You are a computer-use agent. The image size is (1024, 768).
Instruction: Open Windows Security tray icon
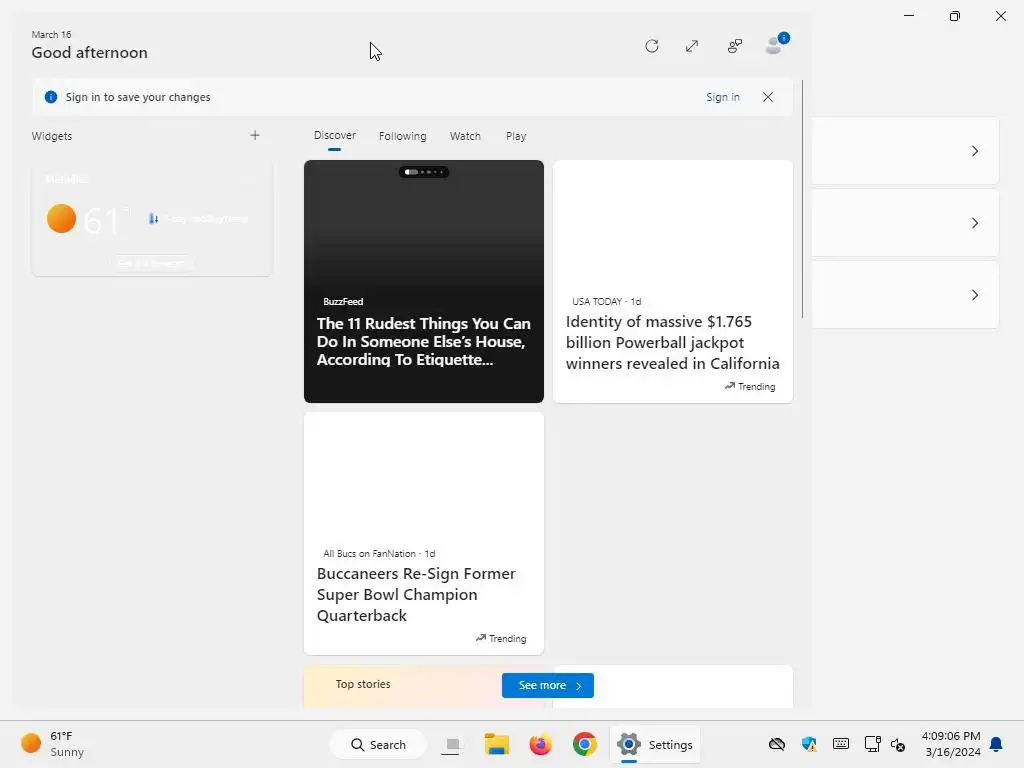[x=808, y=744]
